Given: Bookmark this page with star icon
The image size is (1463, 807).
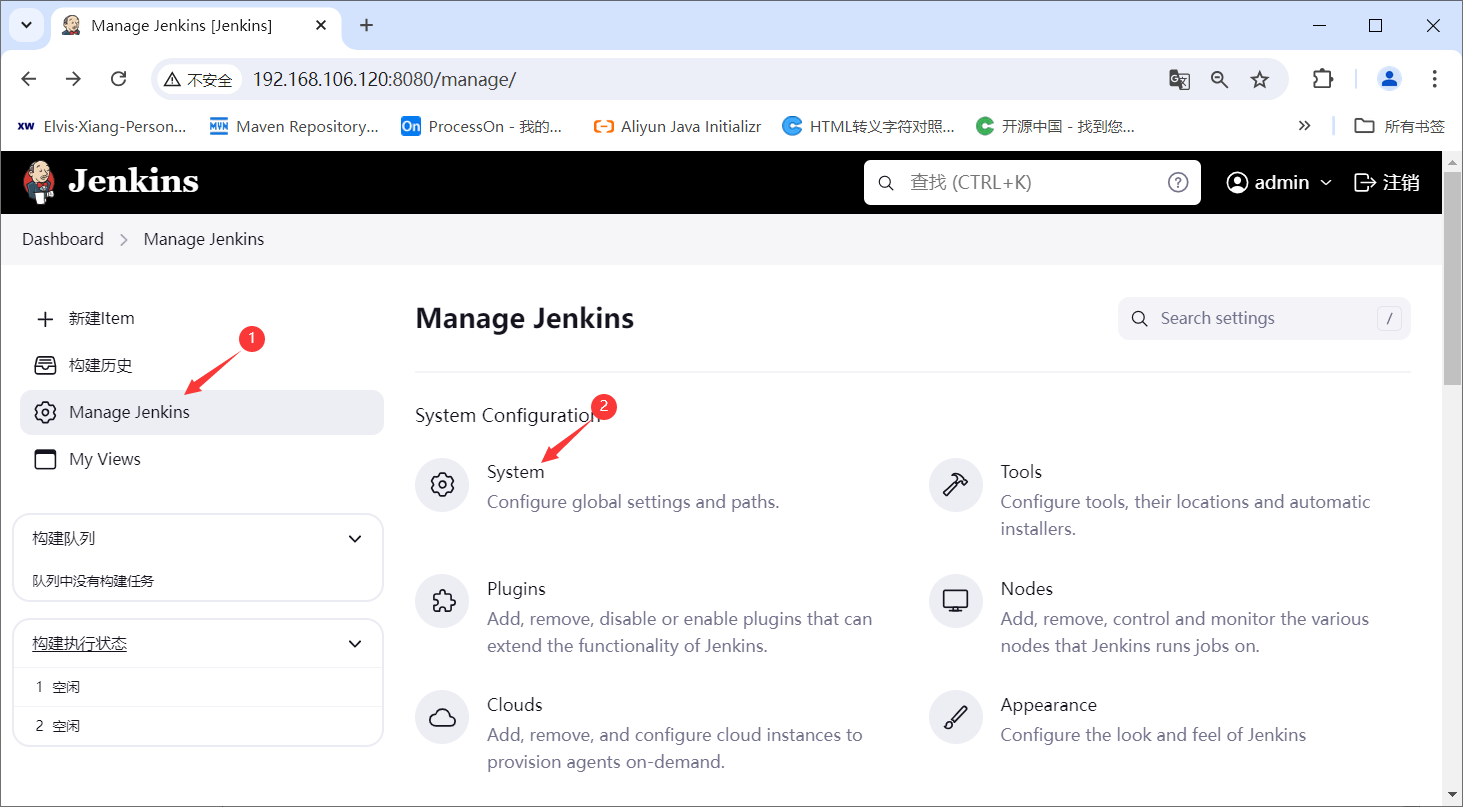Looking at the screenshot, I should 1260,79.
